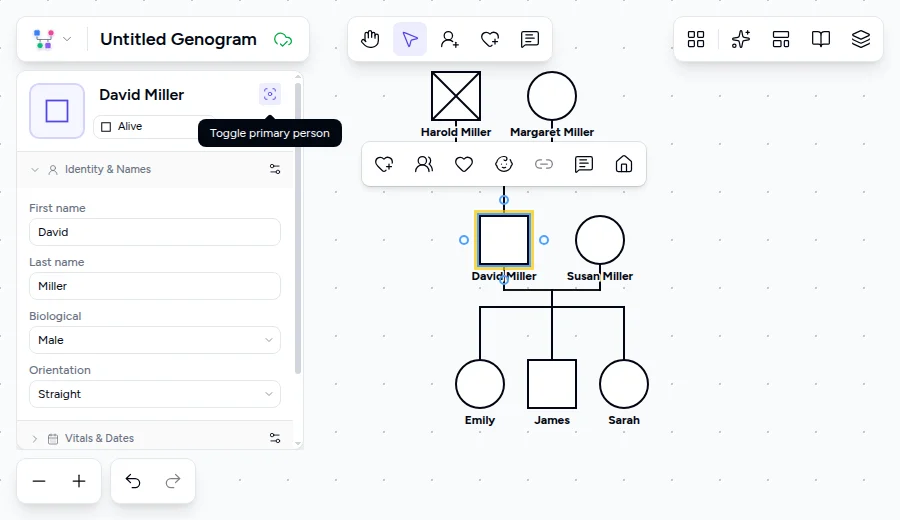Screen dimensions: 900x520
Task: Zoom out with the minus button
Action: click(x=39, y=481)
